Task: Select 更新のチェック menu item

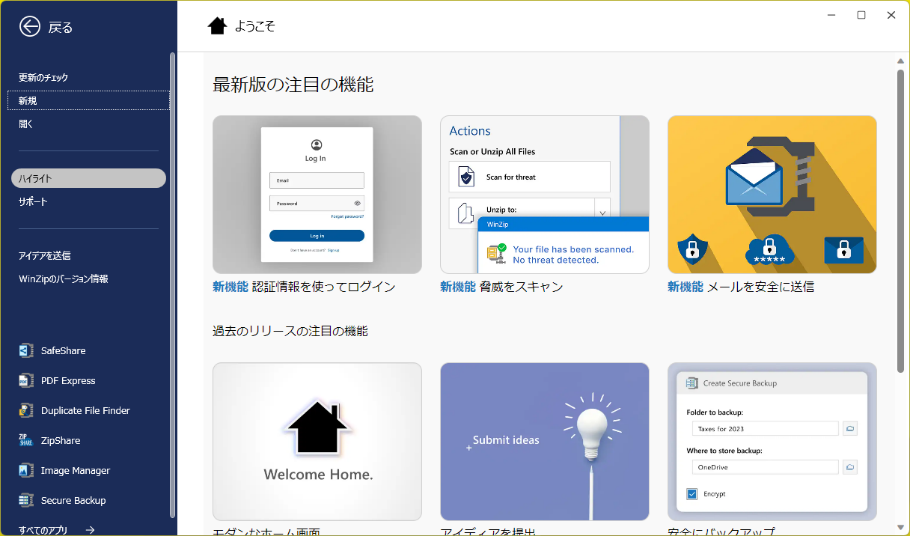Action: click(44, 77)
